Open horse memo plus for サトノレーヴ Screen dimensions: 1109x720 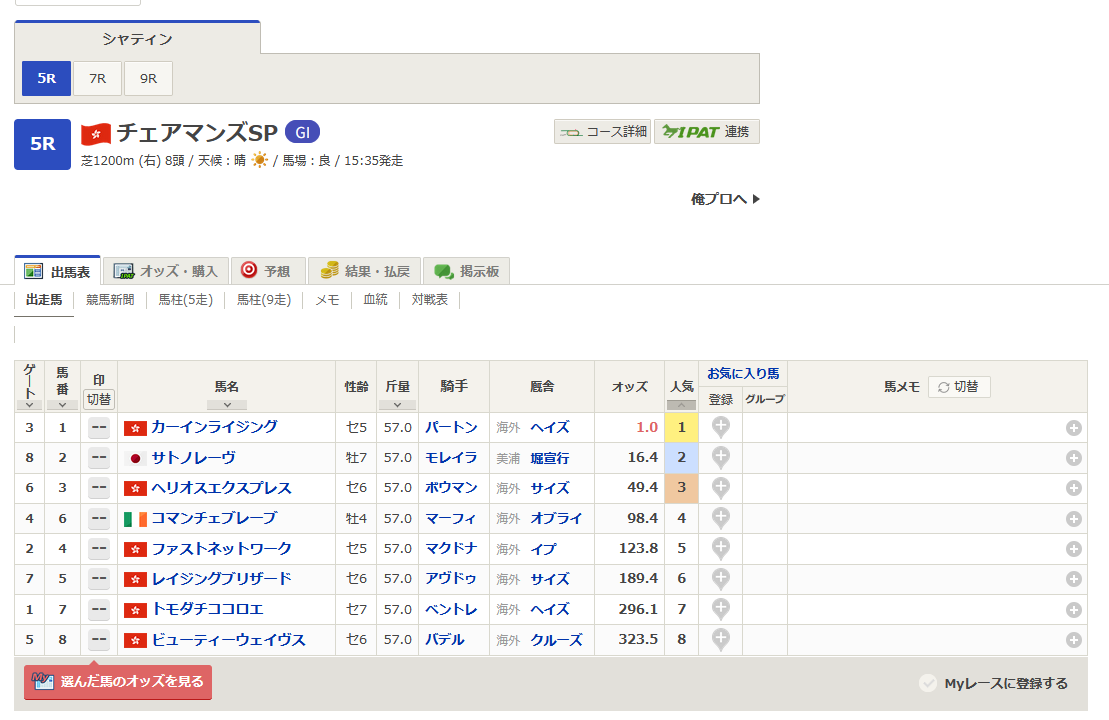point(1073,458)
